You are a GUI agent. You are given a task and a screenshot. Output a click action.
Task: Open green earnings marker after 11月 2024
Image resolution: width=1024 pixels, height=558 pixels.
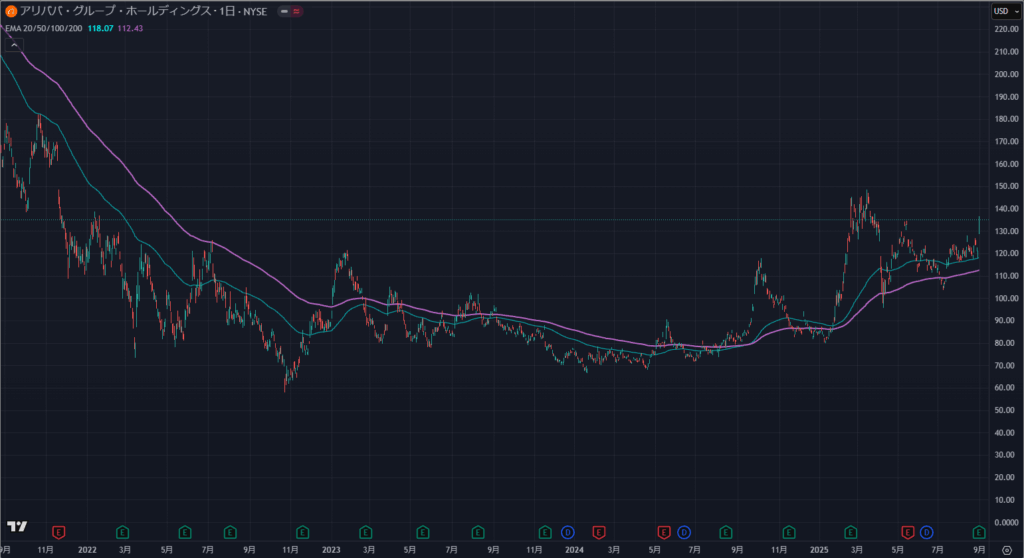789,533
